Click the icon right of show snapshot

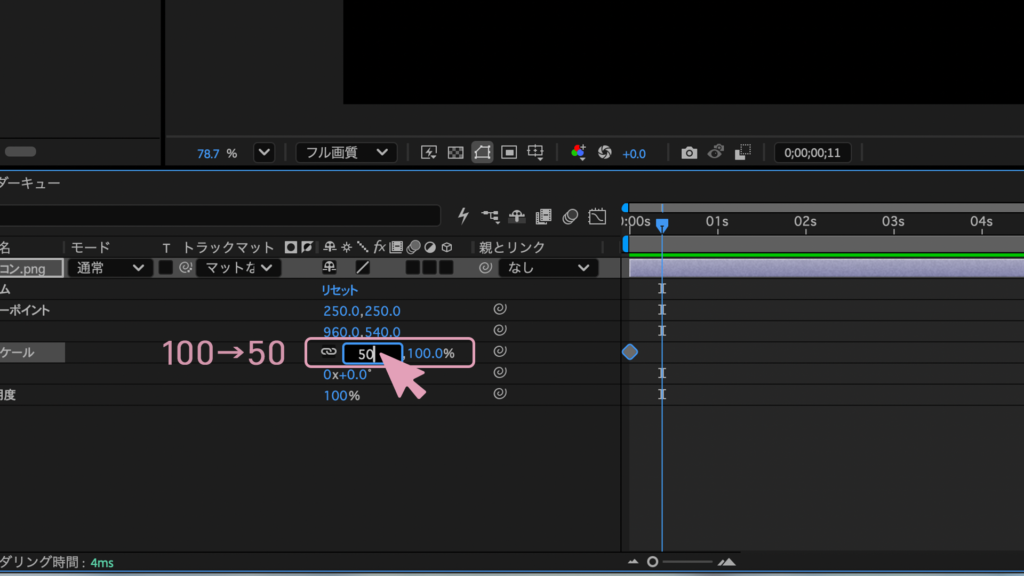coord(743,153)
